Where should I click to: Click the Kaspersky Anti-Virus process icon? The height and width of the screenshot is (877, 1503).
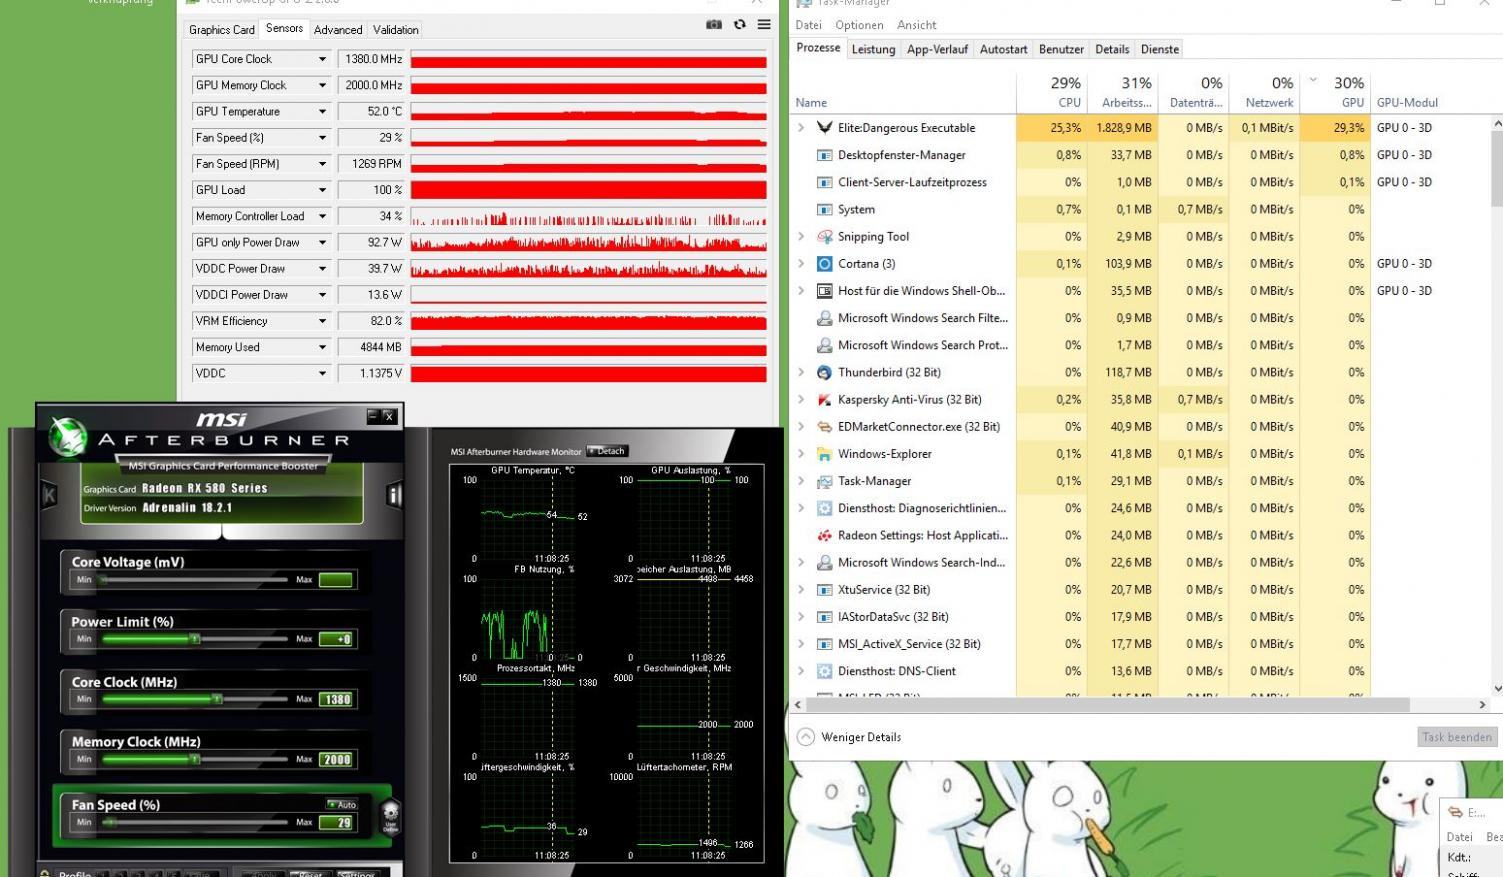pos(825,400)
